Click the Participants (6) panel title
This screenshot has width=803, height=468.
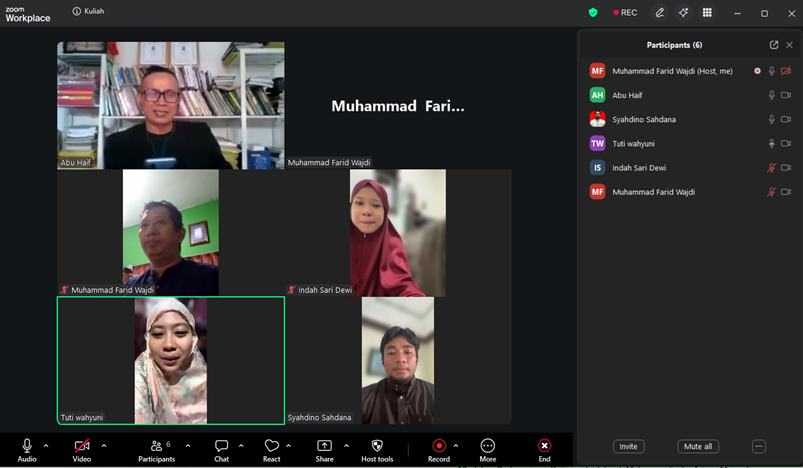coord(674,45)
